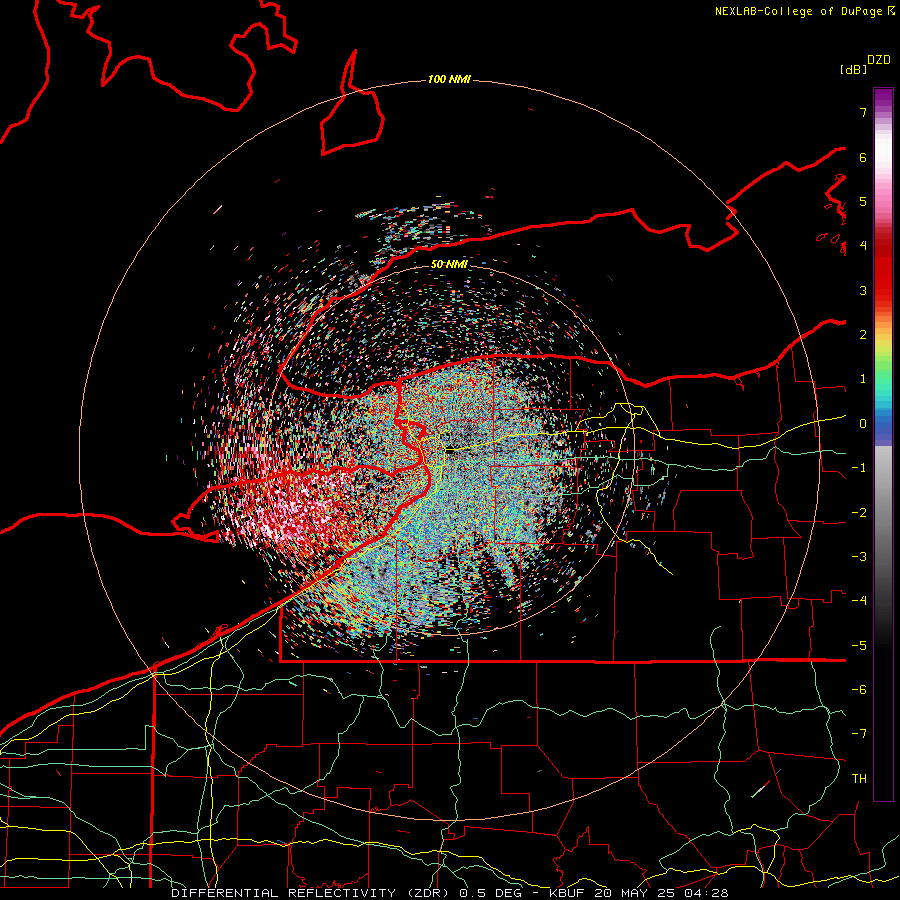Click the DIFFERENTIAL REFLECTIVITY (ZDR) caption text
This screenshot has height=900, width=900.
[x=313, y=893]
